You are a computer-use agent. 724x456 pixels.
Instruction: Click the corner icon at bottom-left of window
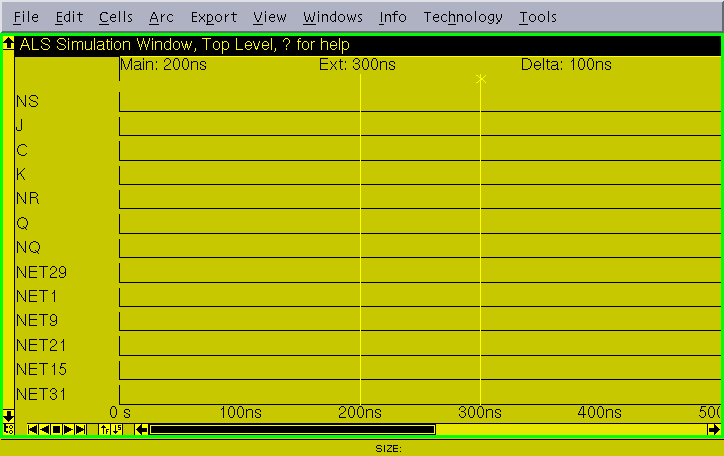pyautogui.click(x=9, y=430)
